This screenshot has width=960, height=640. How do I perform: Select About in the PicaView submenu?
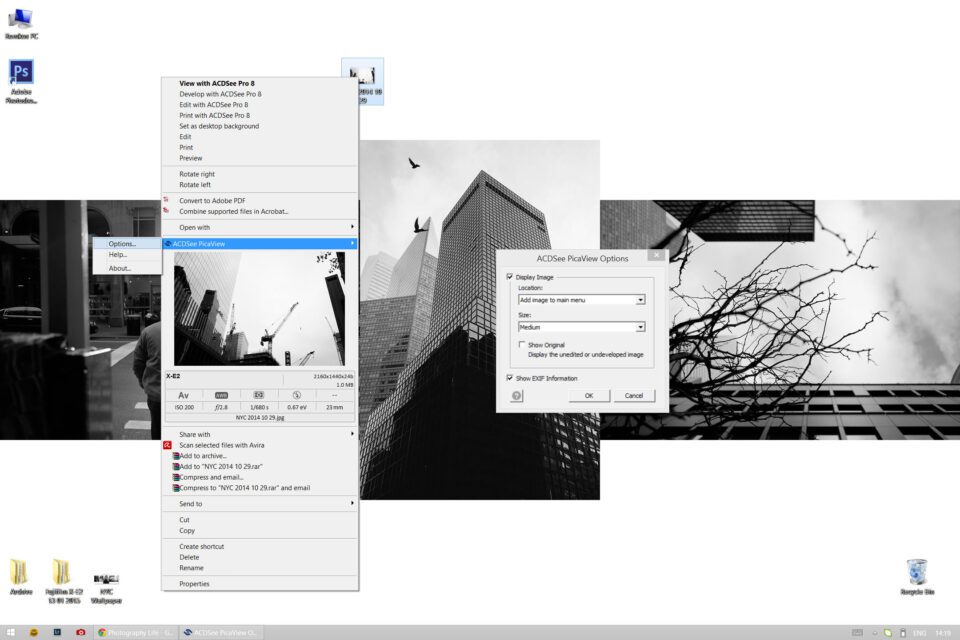tap(127, 268)
